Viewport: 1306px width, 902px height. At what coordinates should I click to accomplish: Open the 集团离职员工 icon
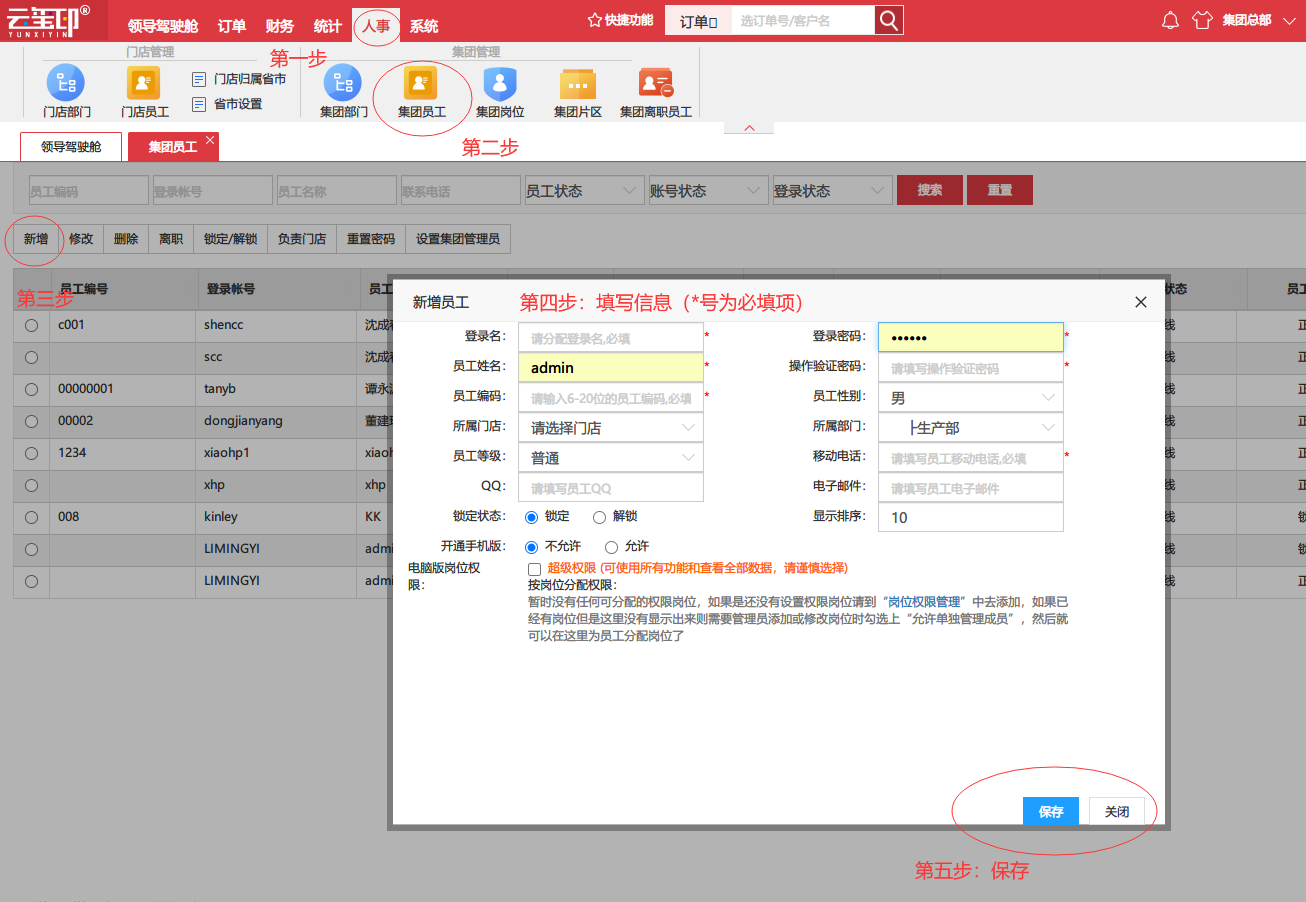point(656,83)
